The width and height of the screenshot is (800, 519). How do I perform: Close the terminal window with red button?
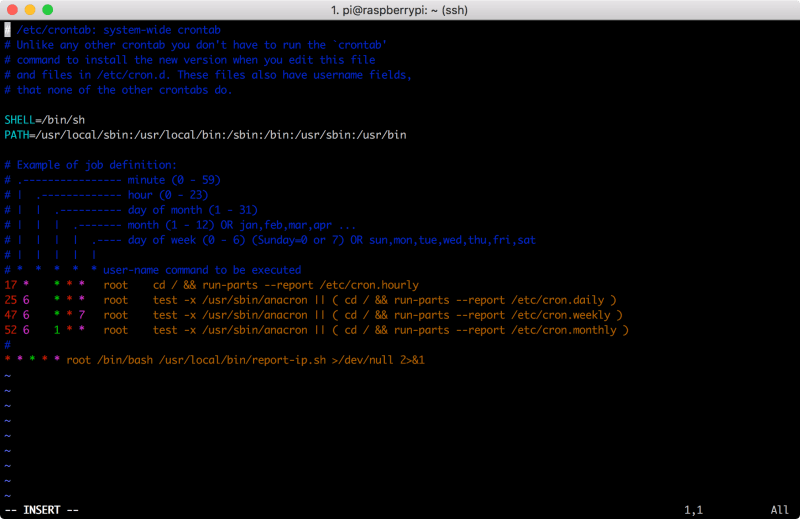point(13,10)
